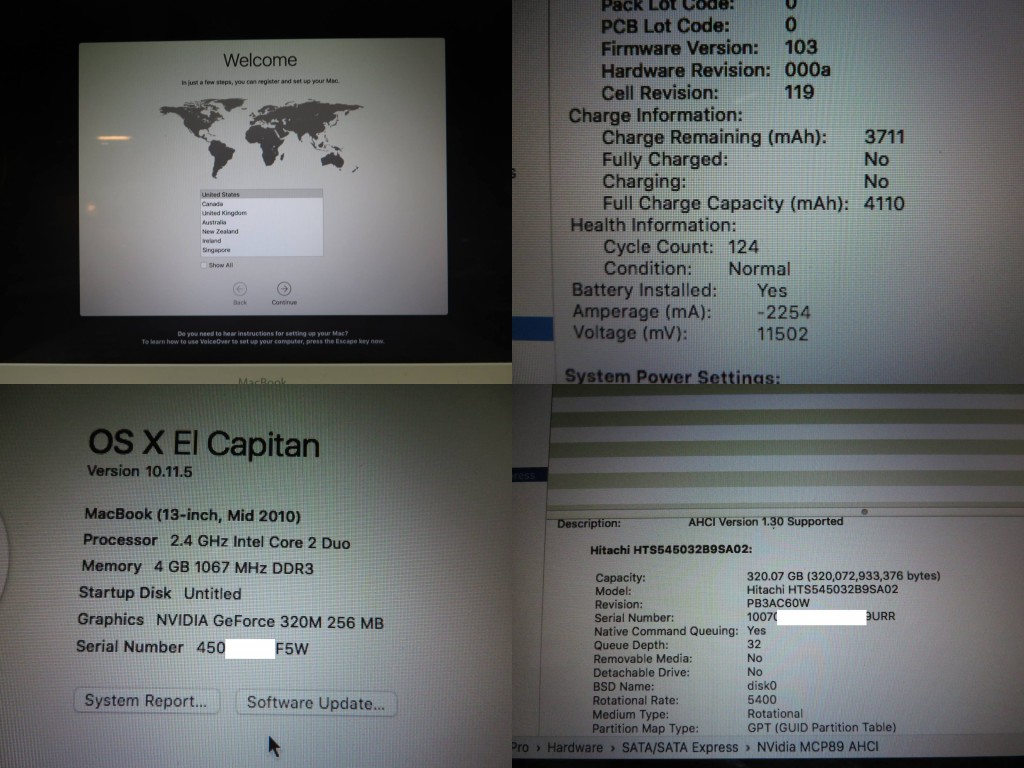Viewport: 1024px width, 768px height.
Task: Click the Back arrow icon
Action: (x=240, y=288)
